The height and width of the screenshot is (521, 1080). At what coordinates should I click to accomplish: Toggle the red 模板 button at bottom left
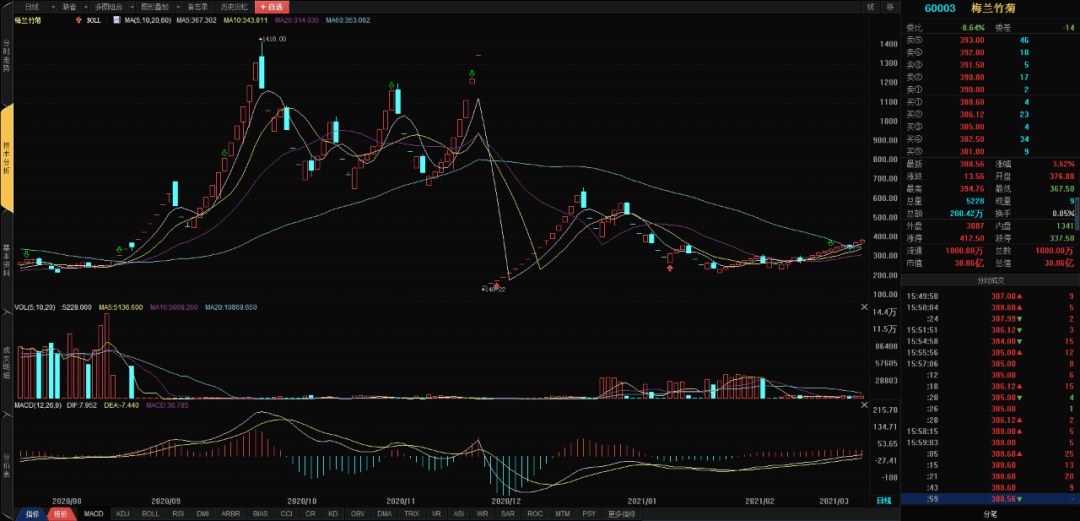61,514
